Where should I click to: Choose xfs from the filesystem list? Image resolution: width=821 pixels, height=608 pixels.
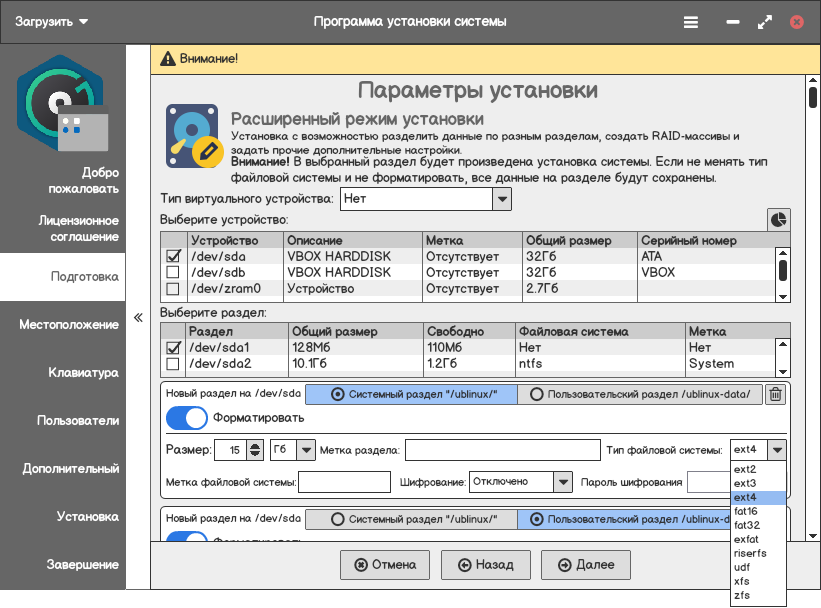[x=741, y=581]
